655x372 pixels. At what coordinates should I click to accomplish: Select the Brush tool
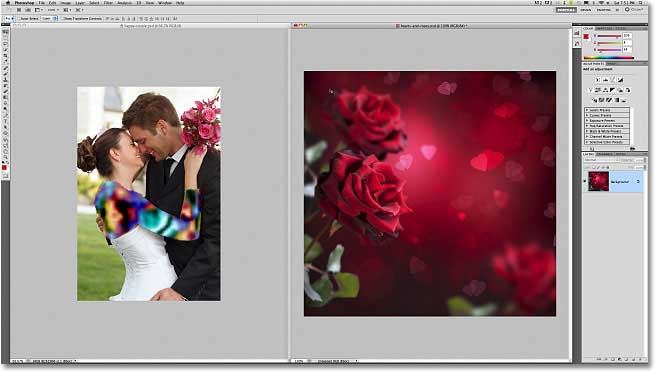click(5, 73)
